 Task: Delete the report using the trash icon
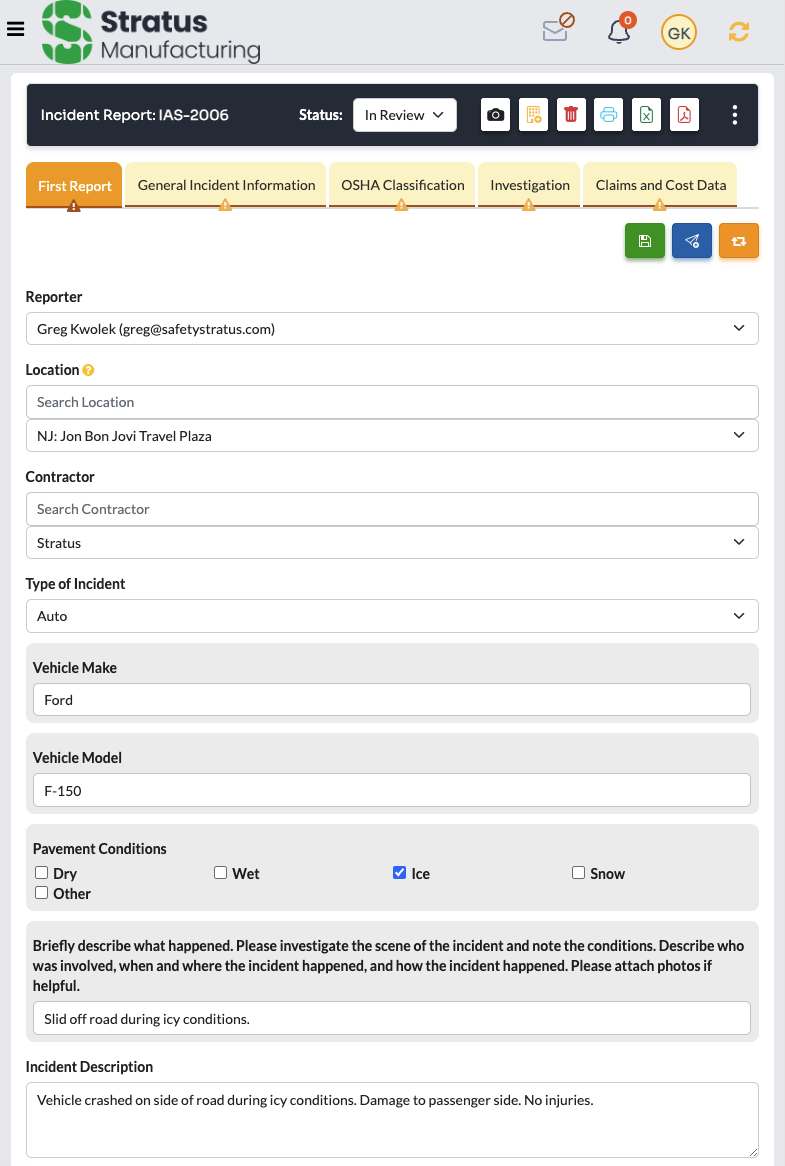[571, 115]
